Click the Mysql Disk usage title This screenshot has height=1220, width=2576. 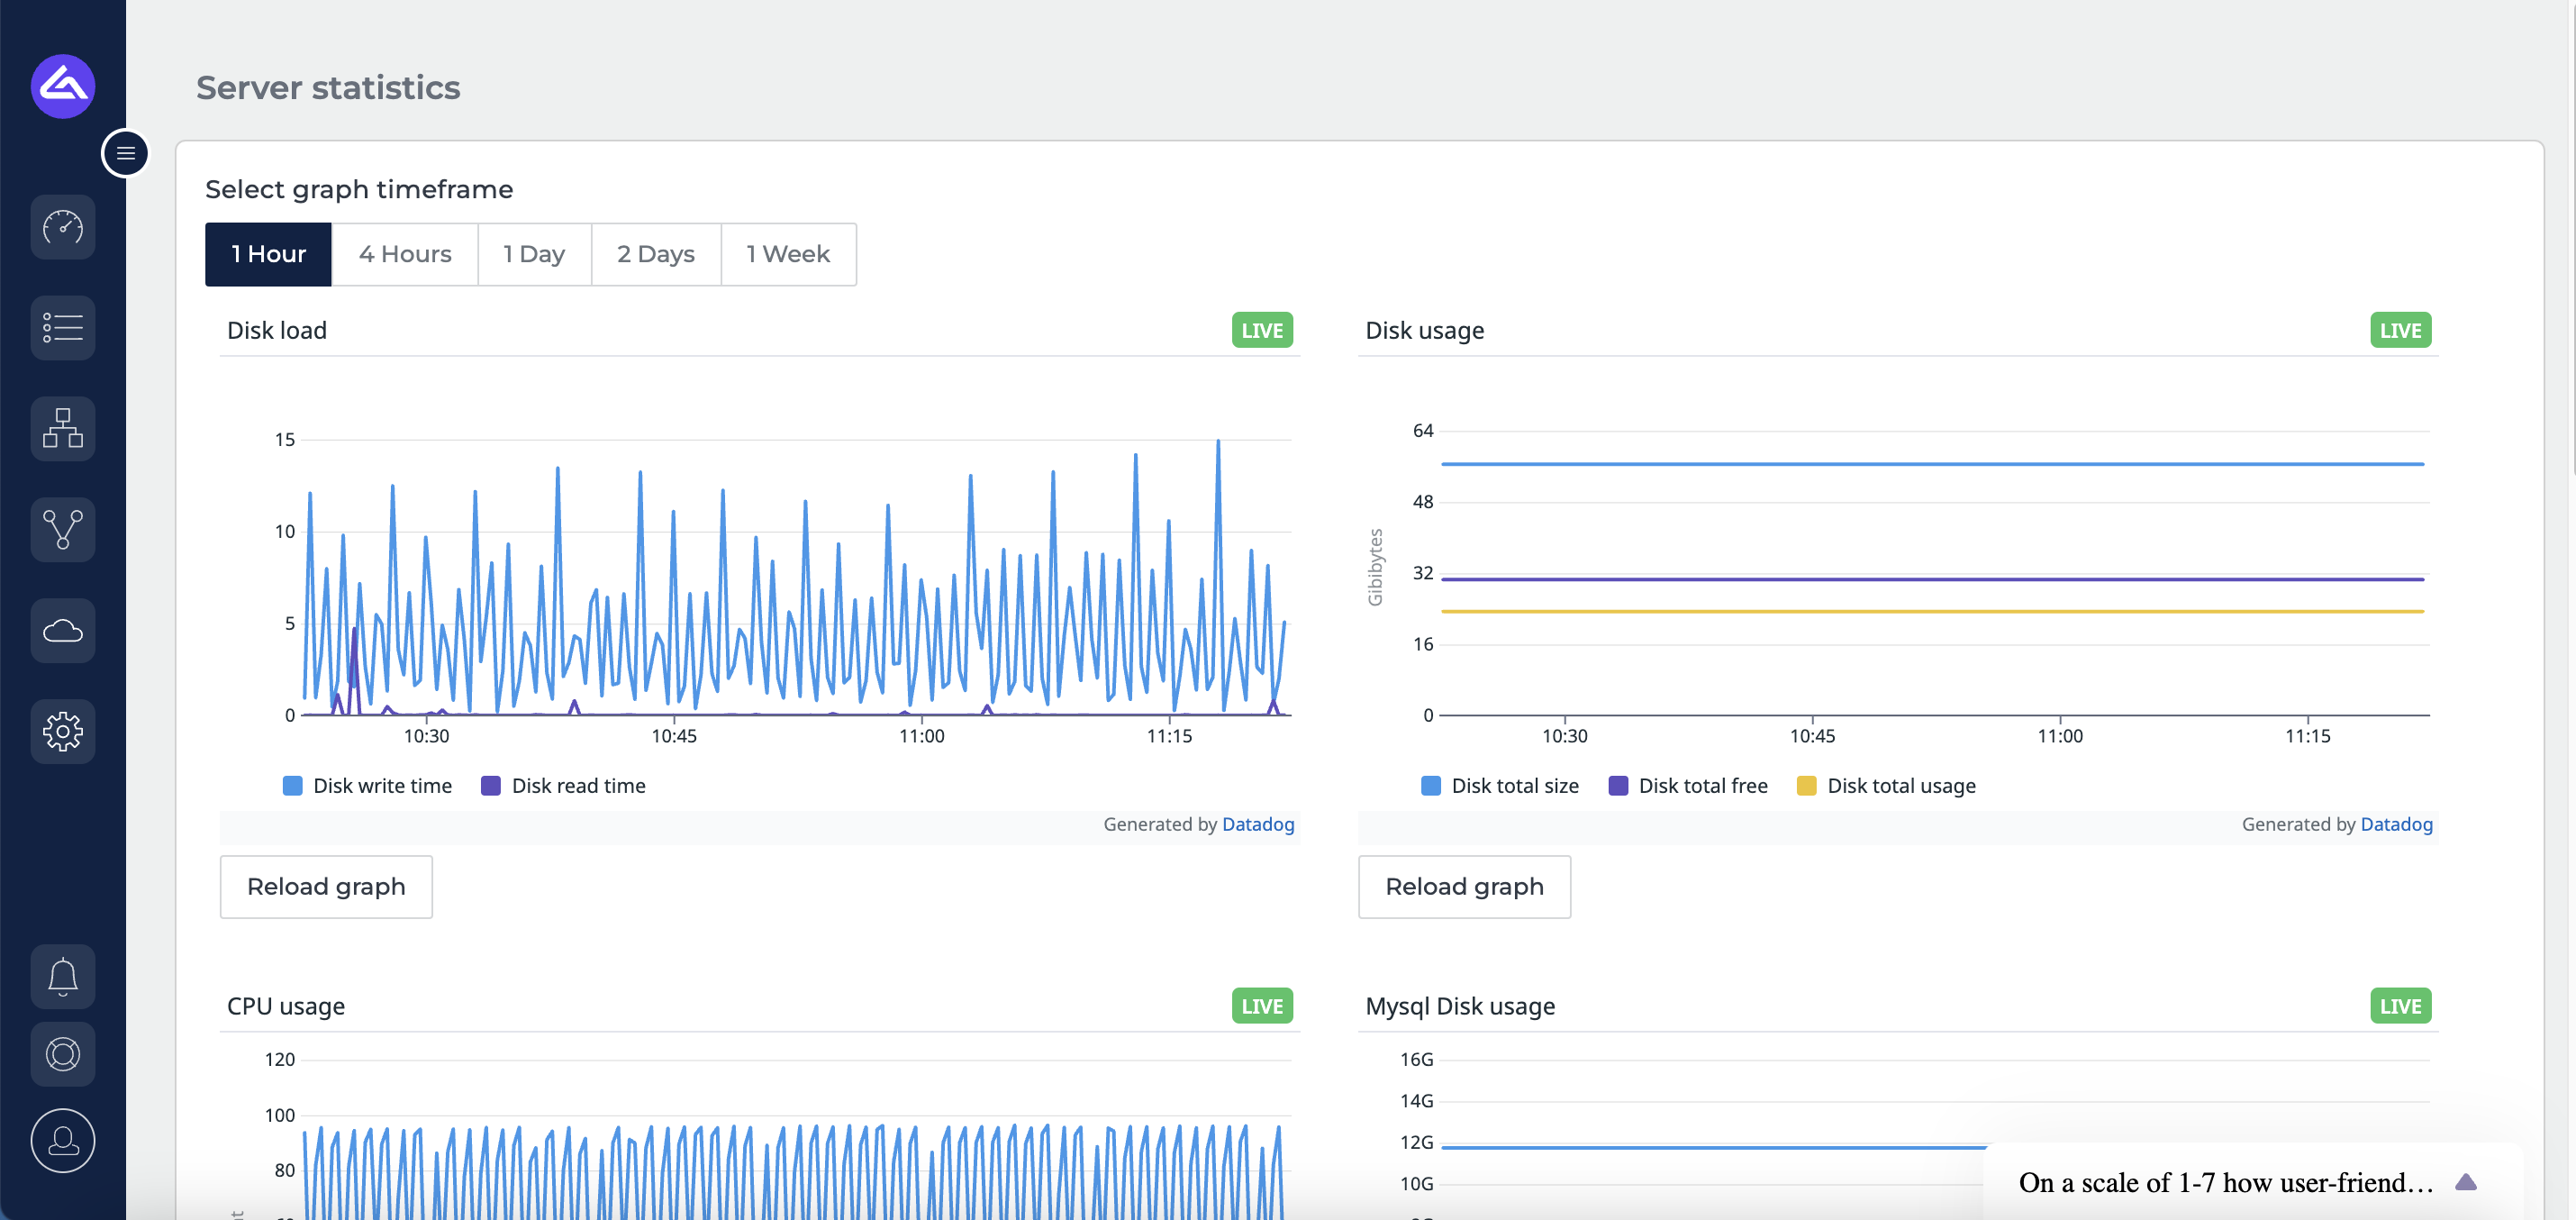(x=1460, y=1006)
